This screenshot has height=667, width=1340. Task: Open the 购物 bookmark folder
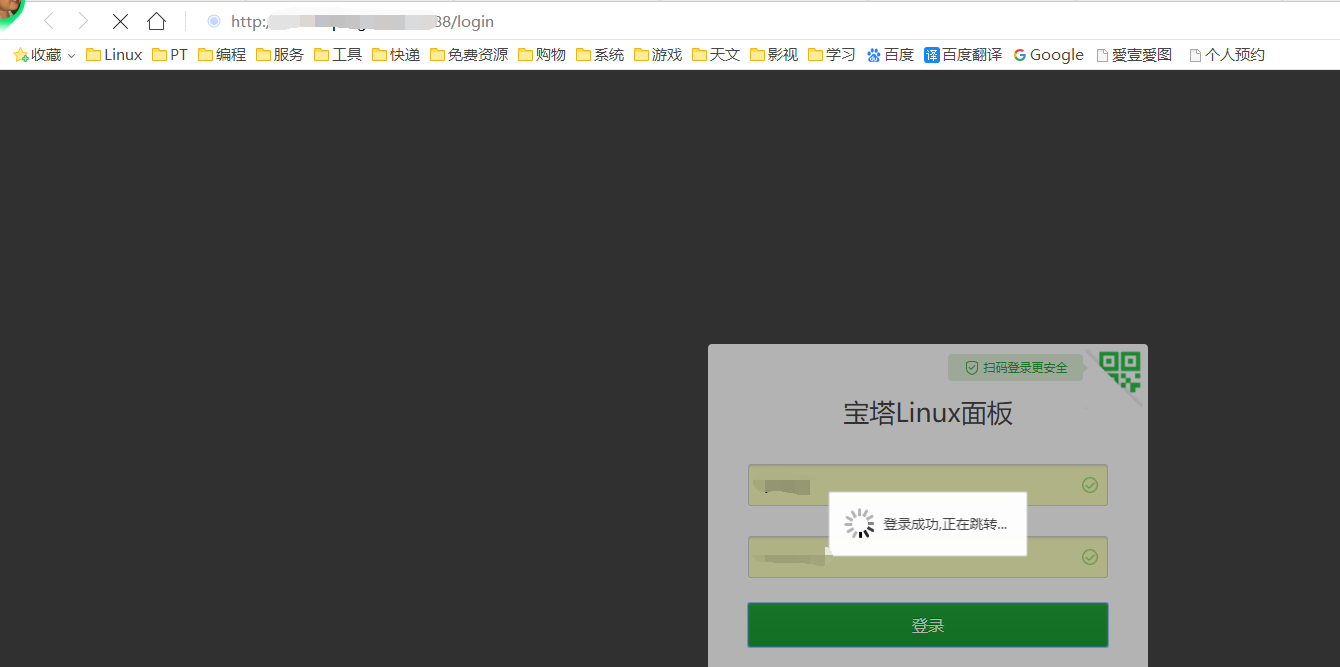[x=542, y=55]
